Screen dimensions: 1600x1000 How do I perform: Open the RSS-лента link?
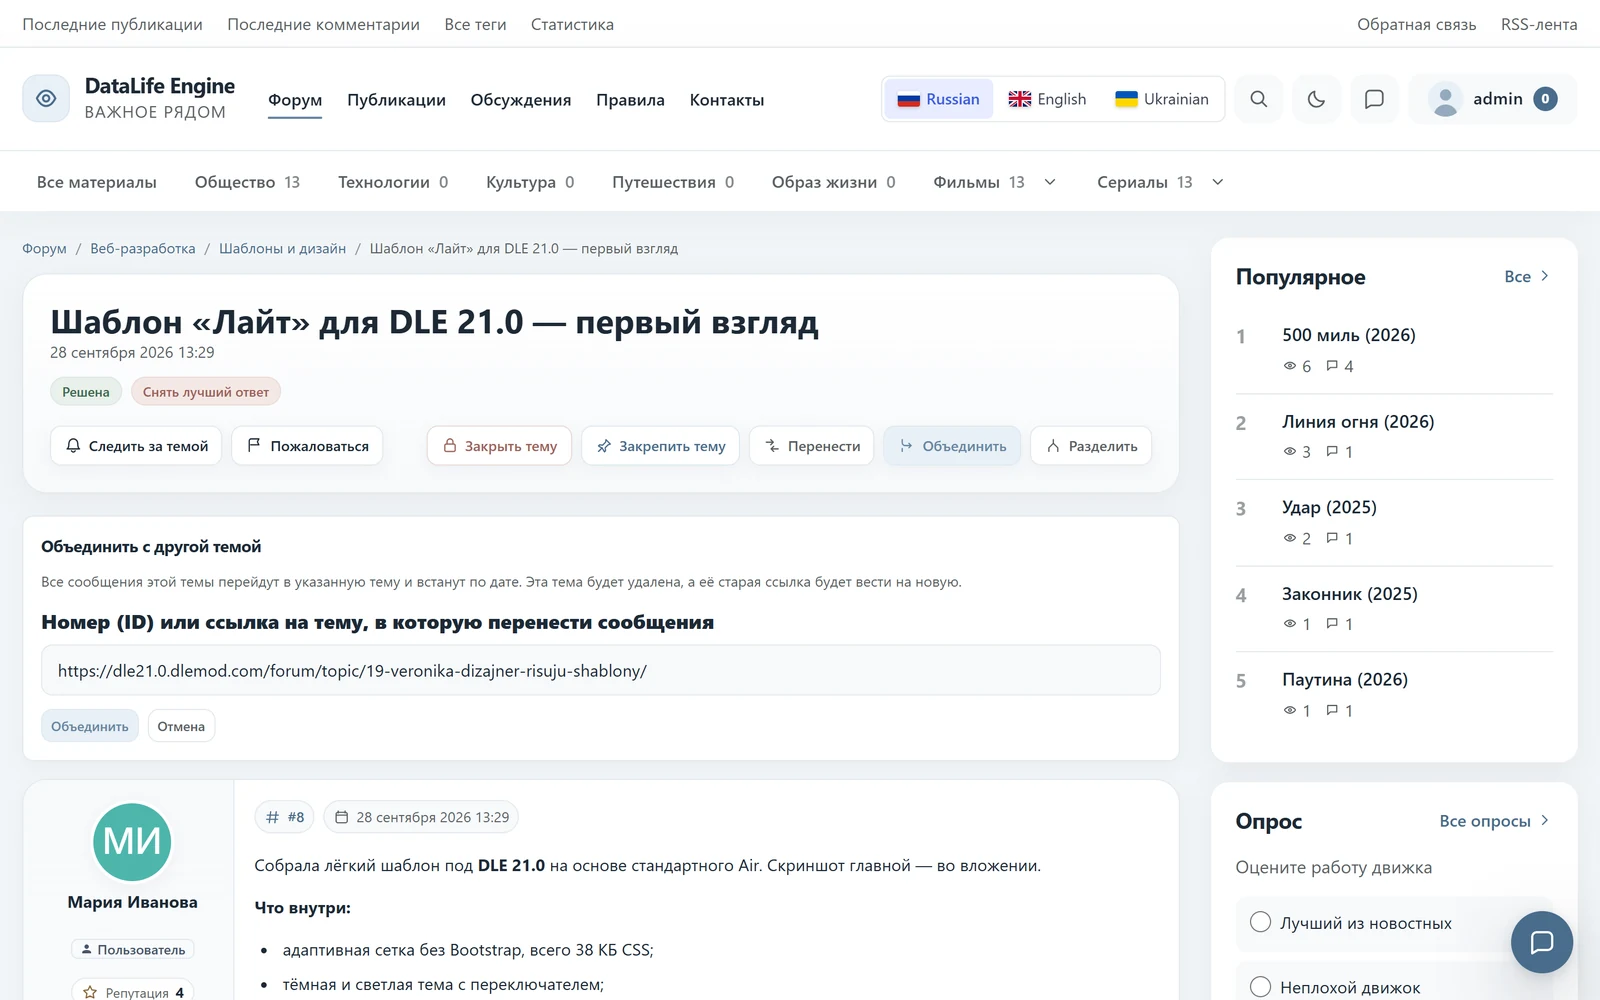pyautogui.click(x=1539, y=24)
